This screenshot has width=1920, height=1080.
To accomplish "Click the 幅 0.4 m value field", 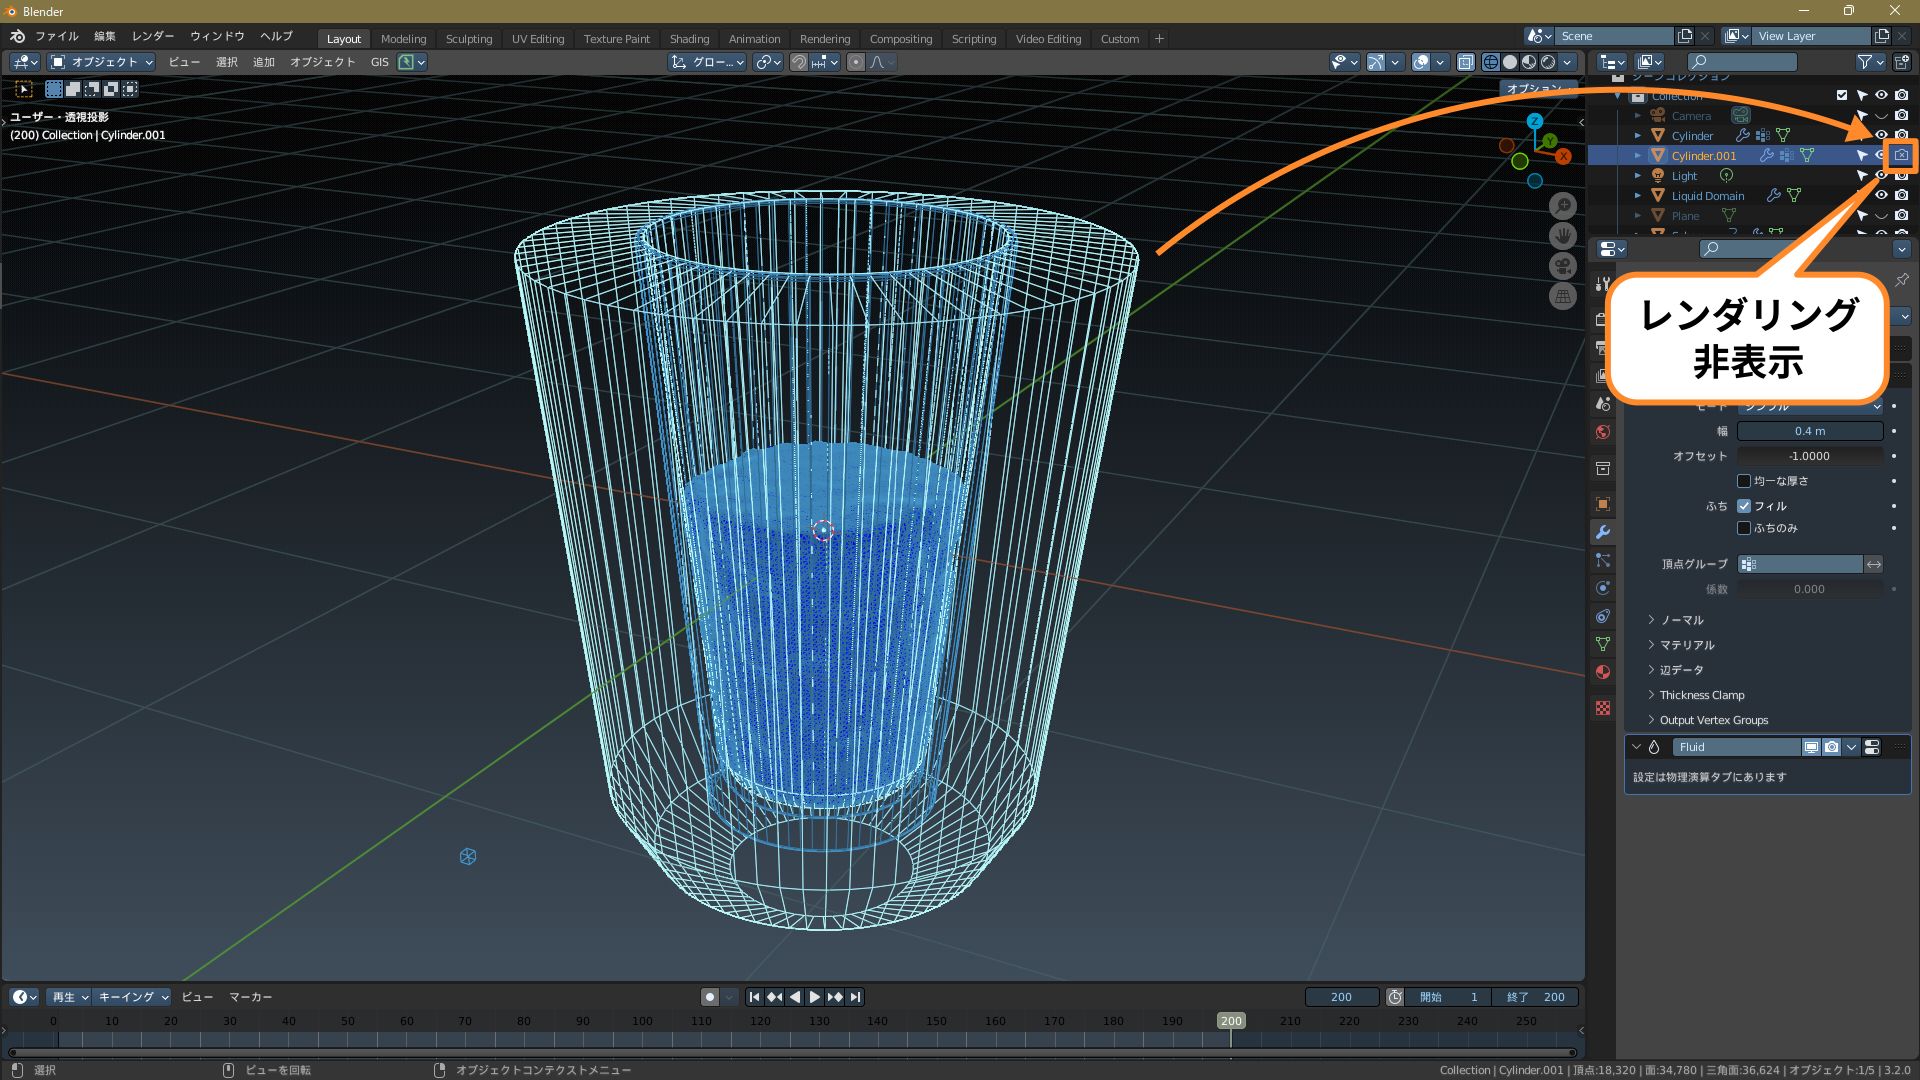I will coord(1809,431).
